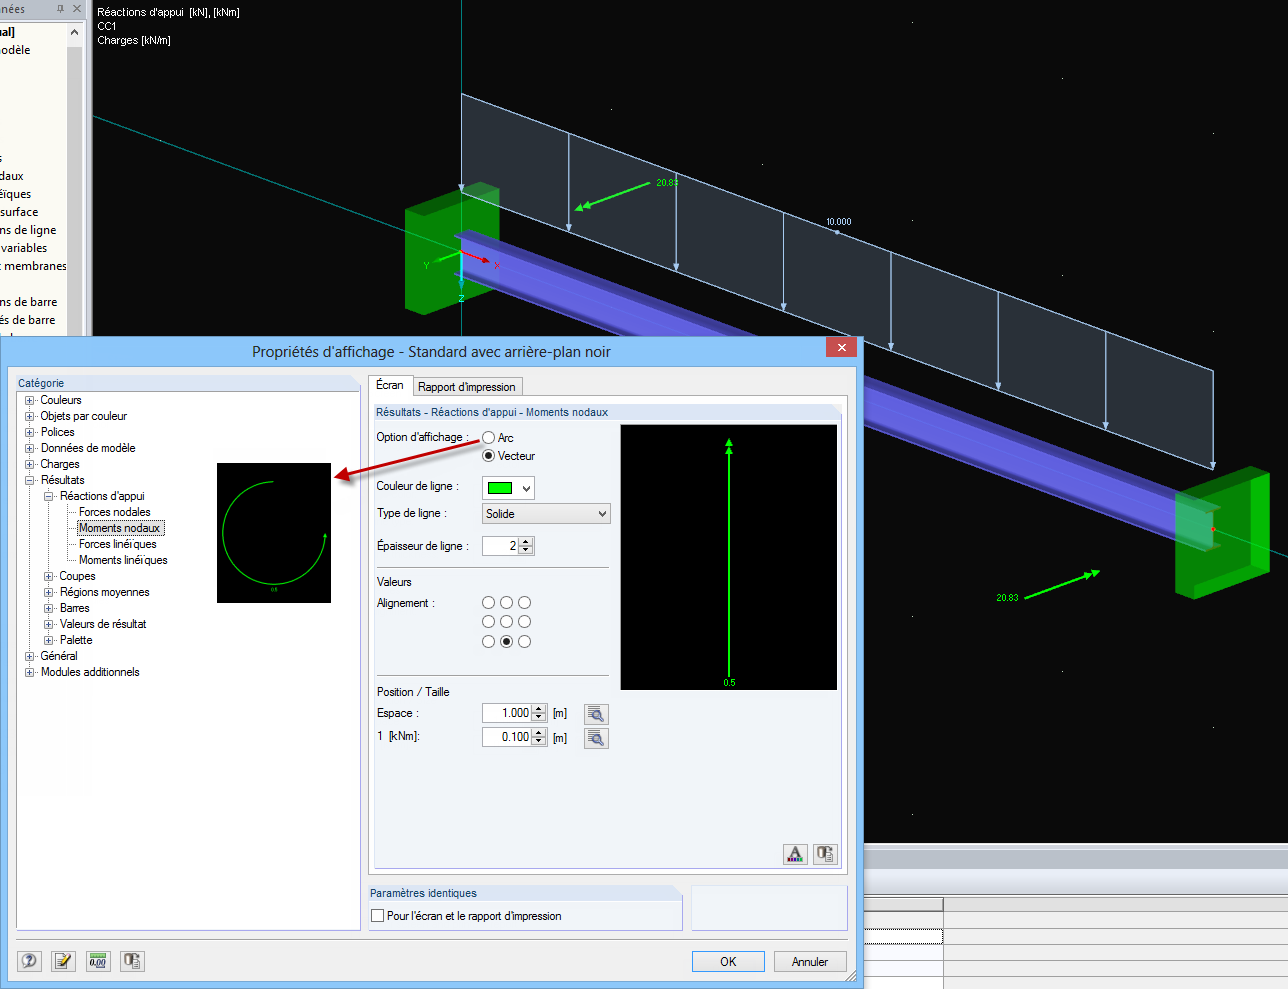This screenshot has width=1288, height=989.
Task: Select Moments linéiques in the tree
Action: click(123, 560)
